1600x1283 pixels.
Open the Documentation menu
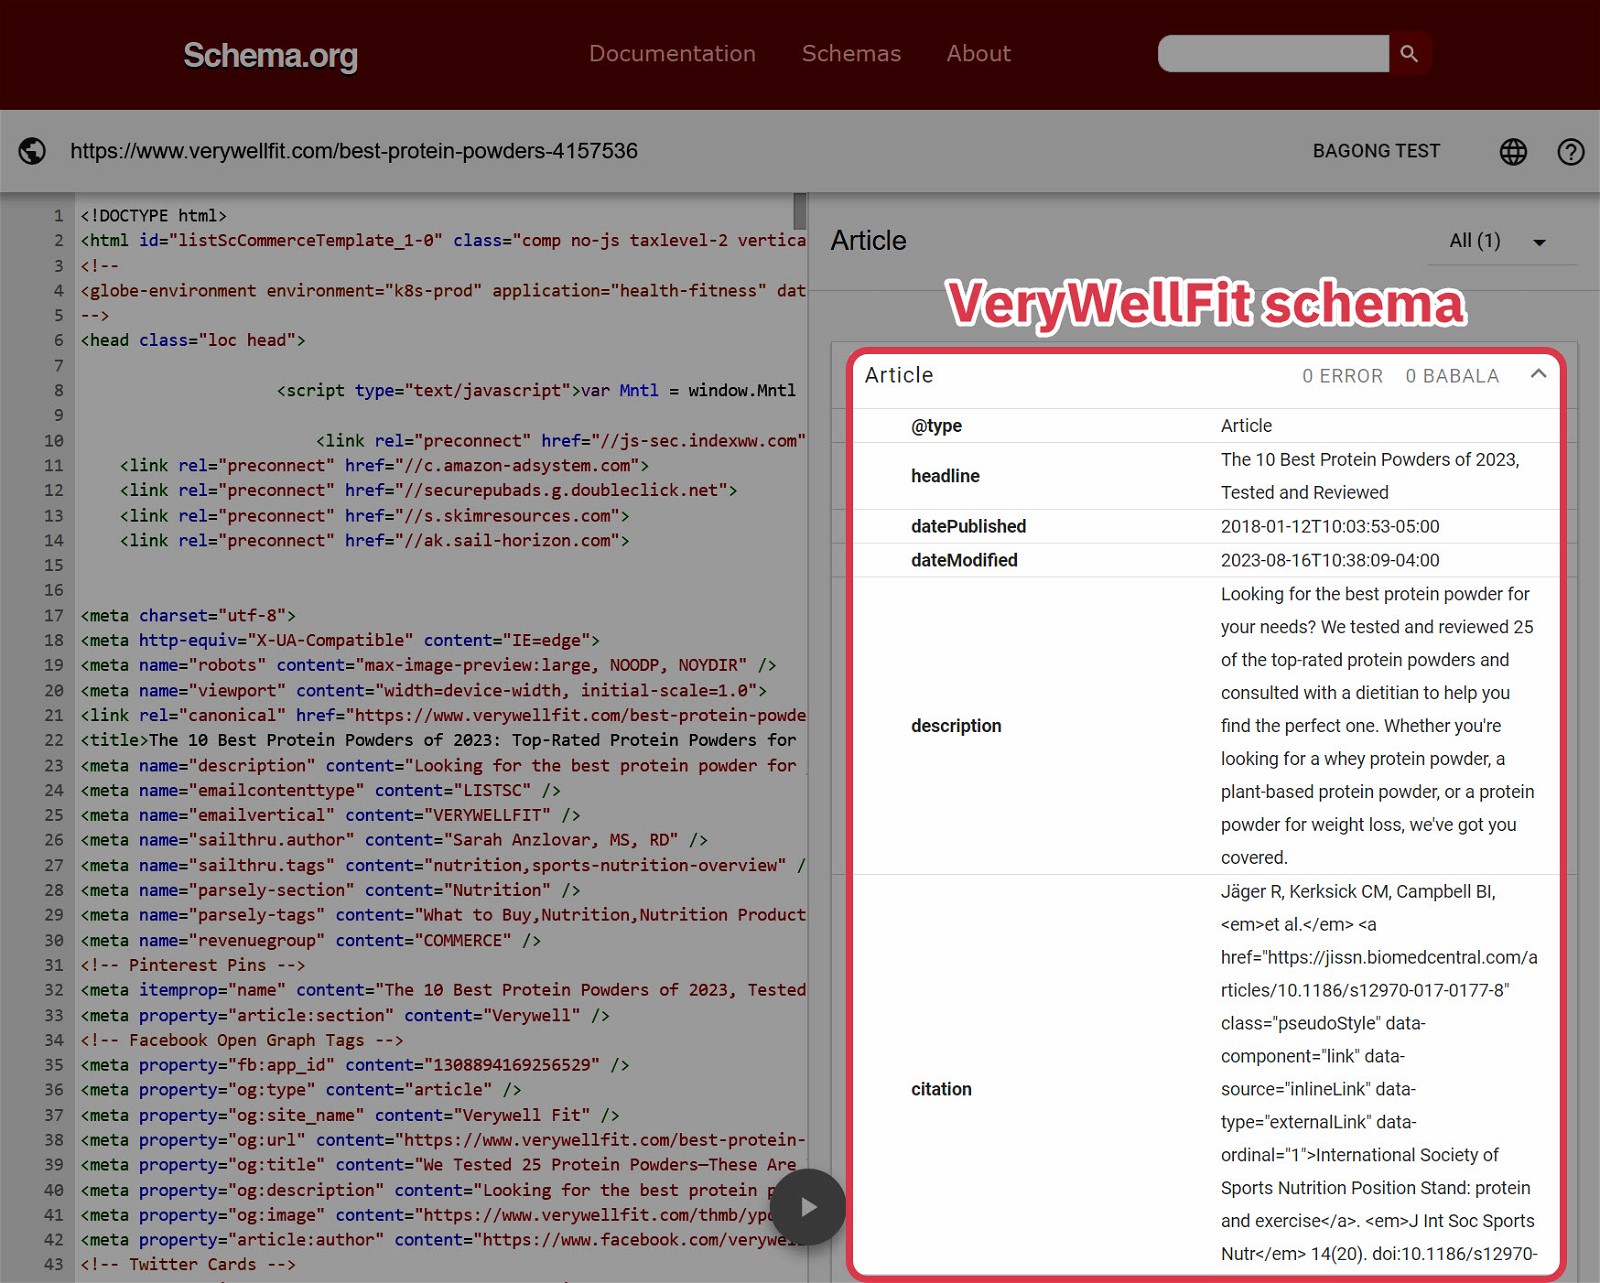pyautogui.click(x=672, y=54)
